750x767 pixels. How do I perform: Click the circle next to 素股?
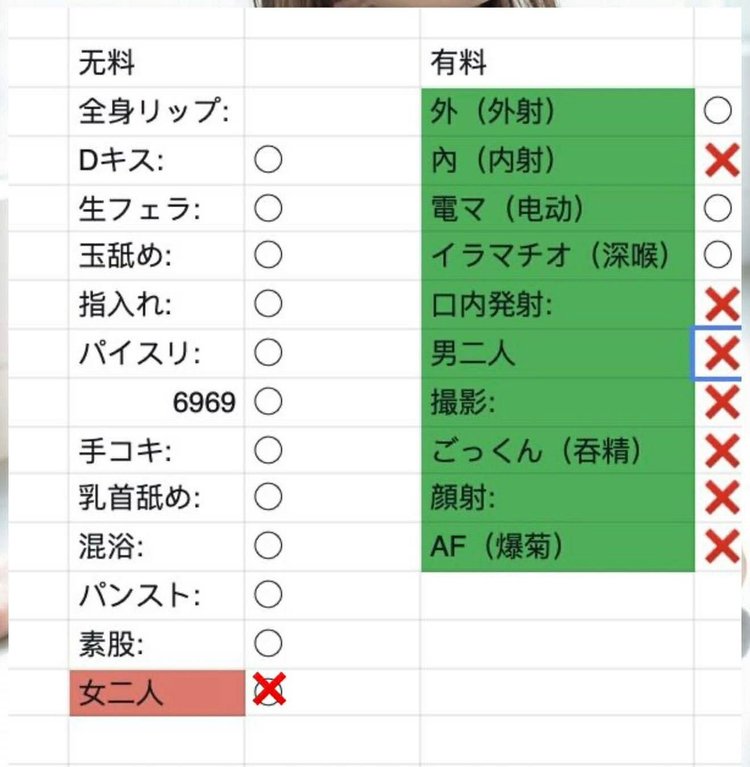coord(268,643)
